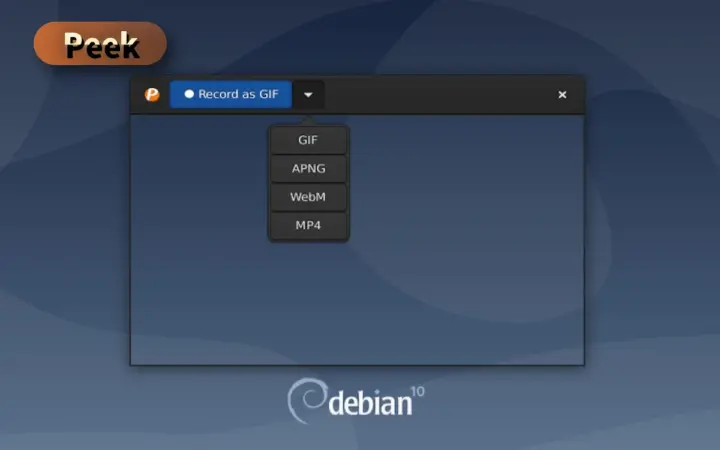Viewport: 720px width, 450px height.
Task: Toggle the format dropdown arrow
Action: pos(308,95)
